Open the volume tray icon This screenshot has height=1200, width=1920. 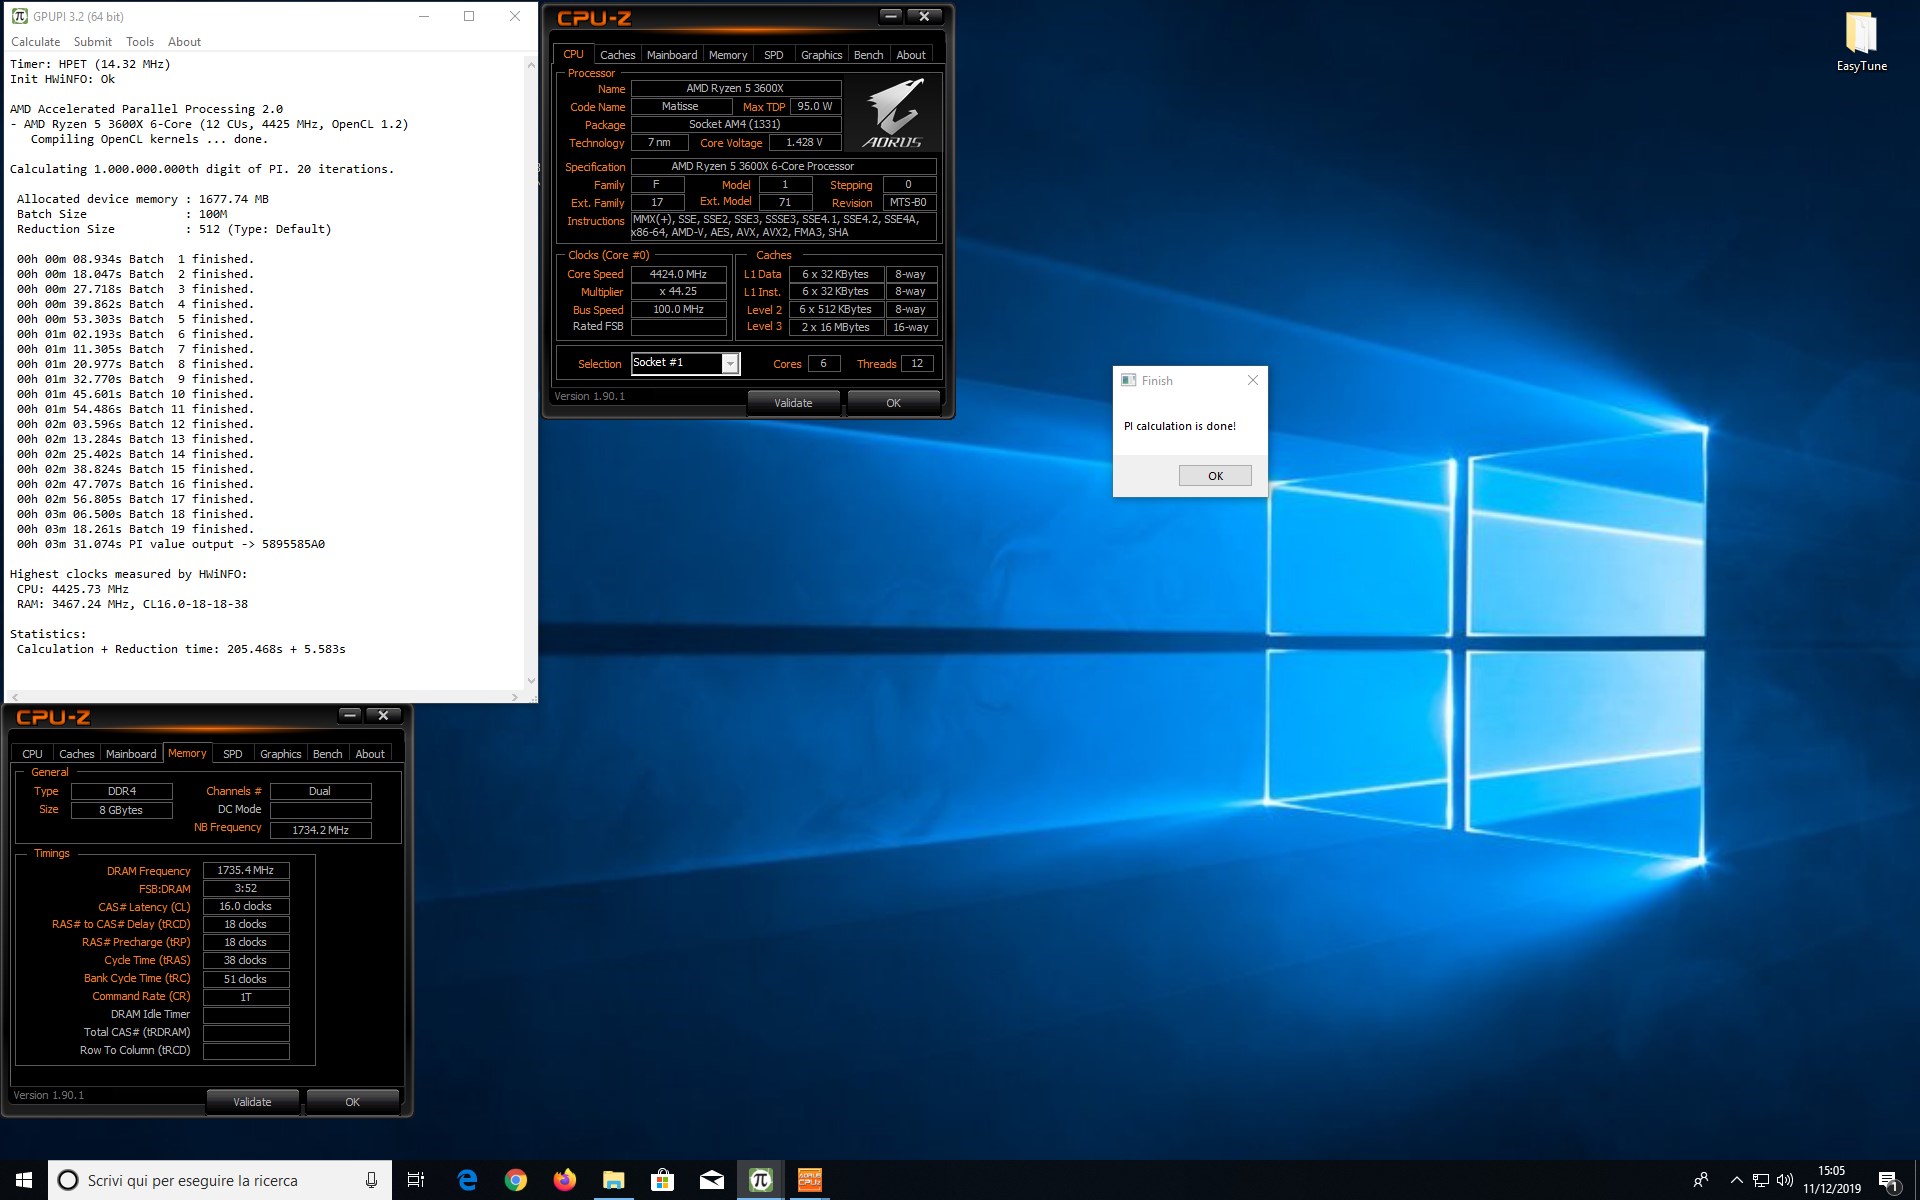1785,1181
